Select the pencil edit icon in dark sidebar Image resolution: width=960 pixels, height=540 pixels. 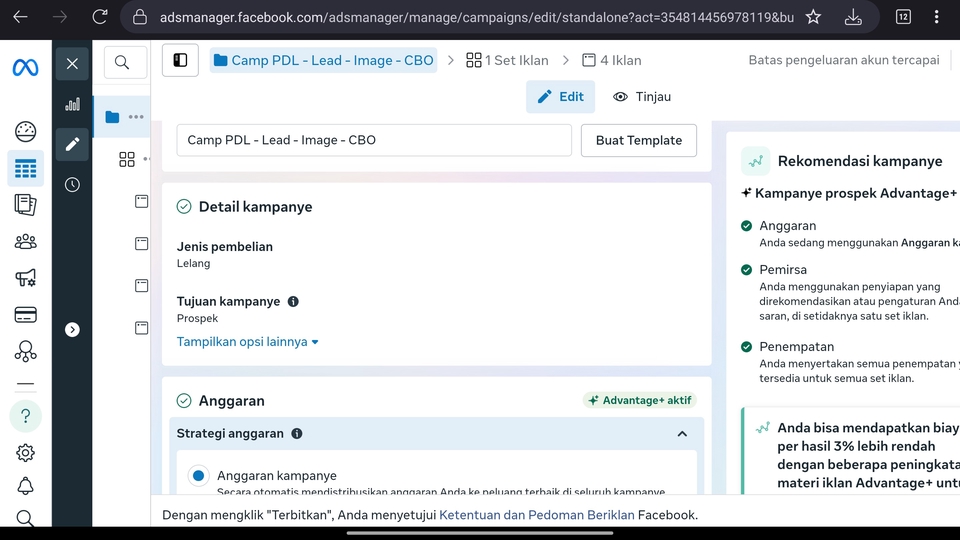[x=72, y=144]
